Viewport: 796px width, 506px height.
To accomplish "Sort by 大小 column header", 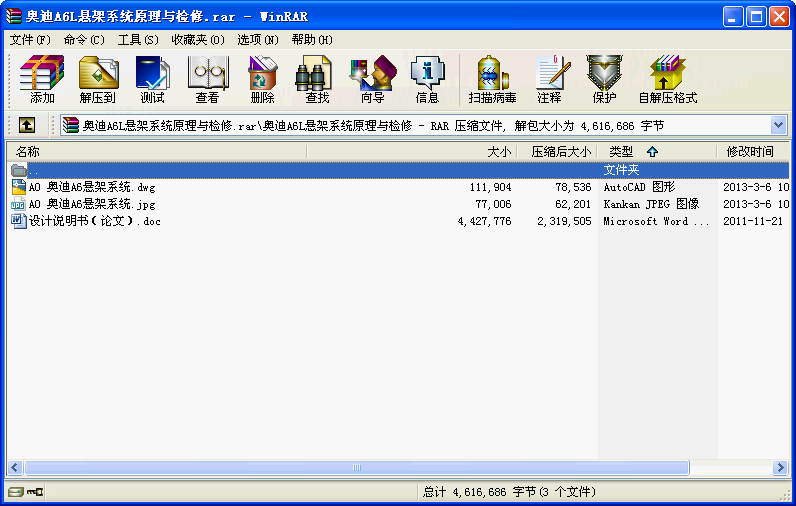I will click(412, 151).
